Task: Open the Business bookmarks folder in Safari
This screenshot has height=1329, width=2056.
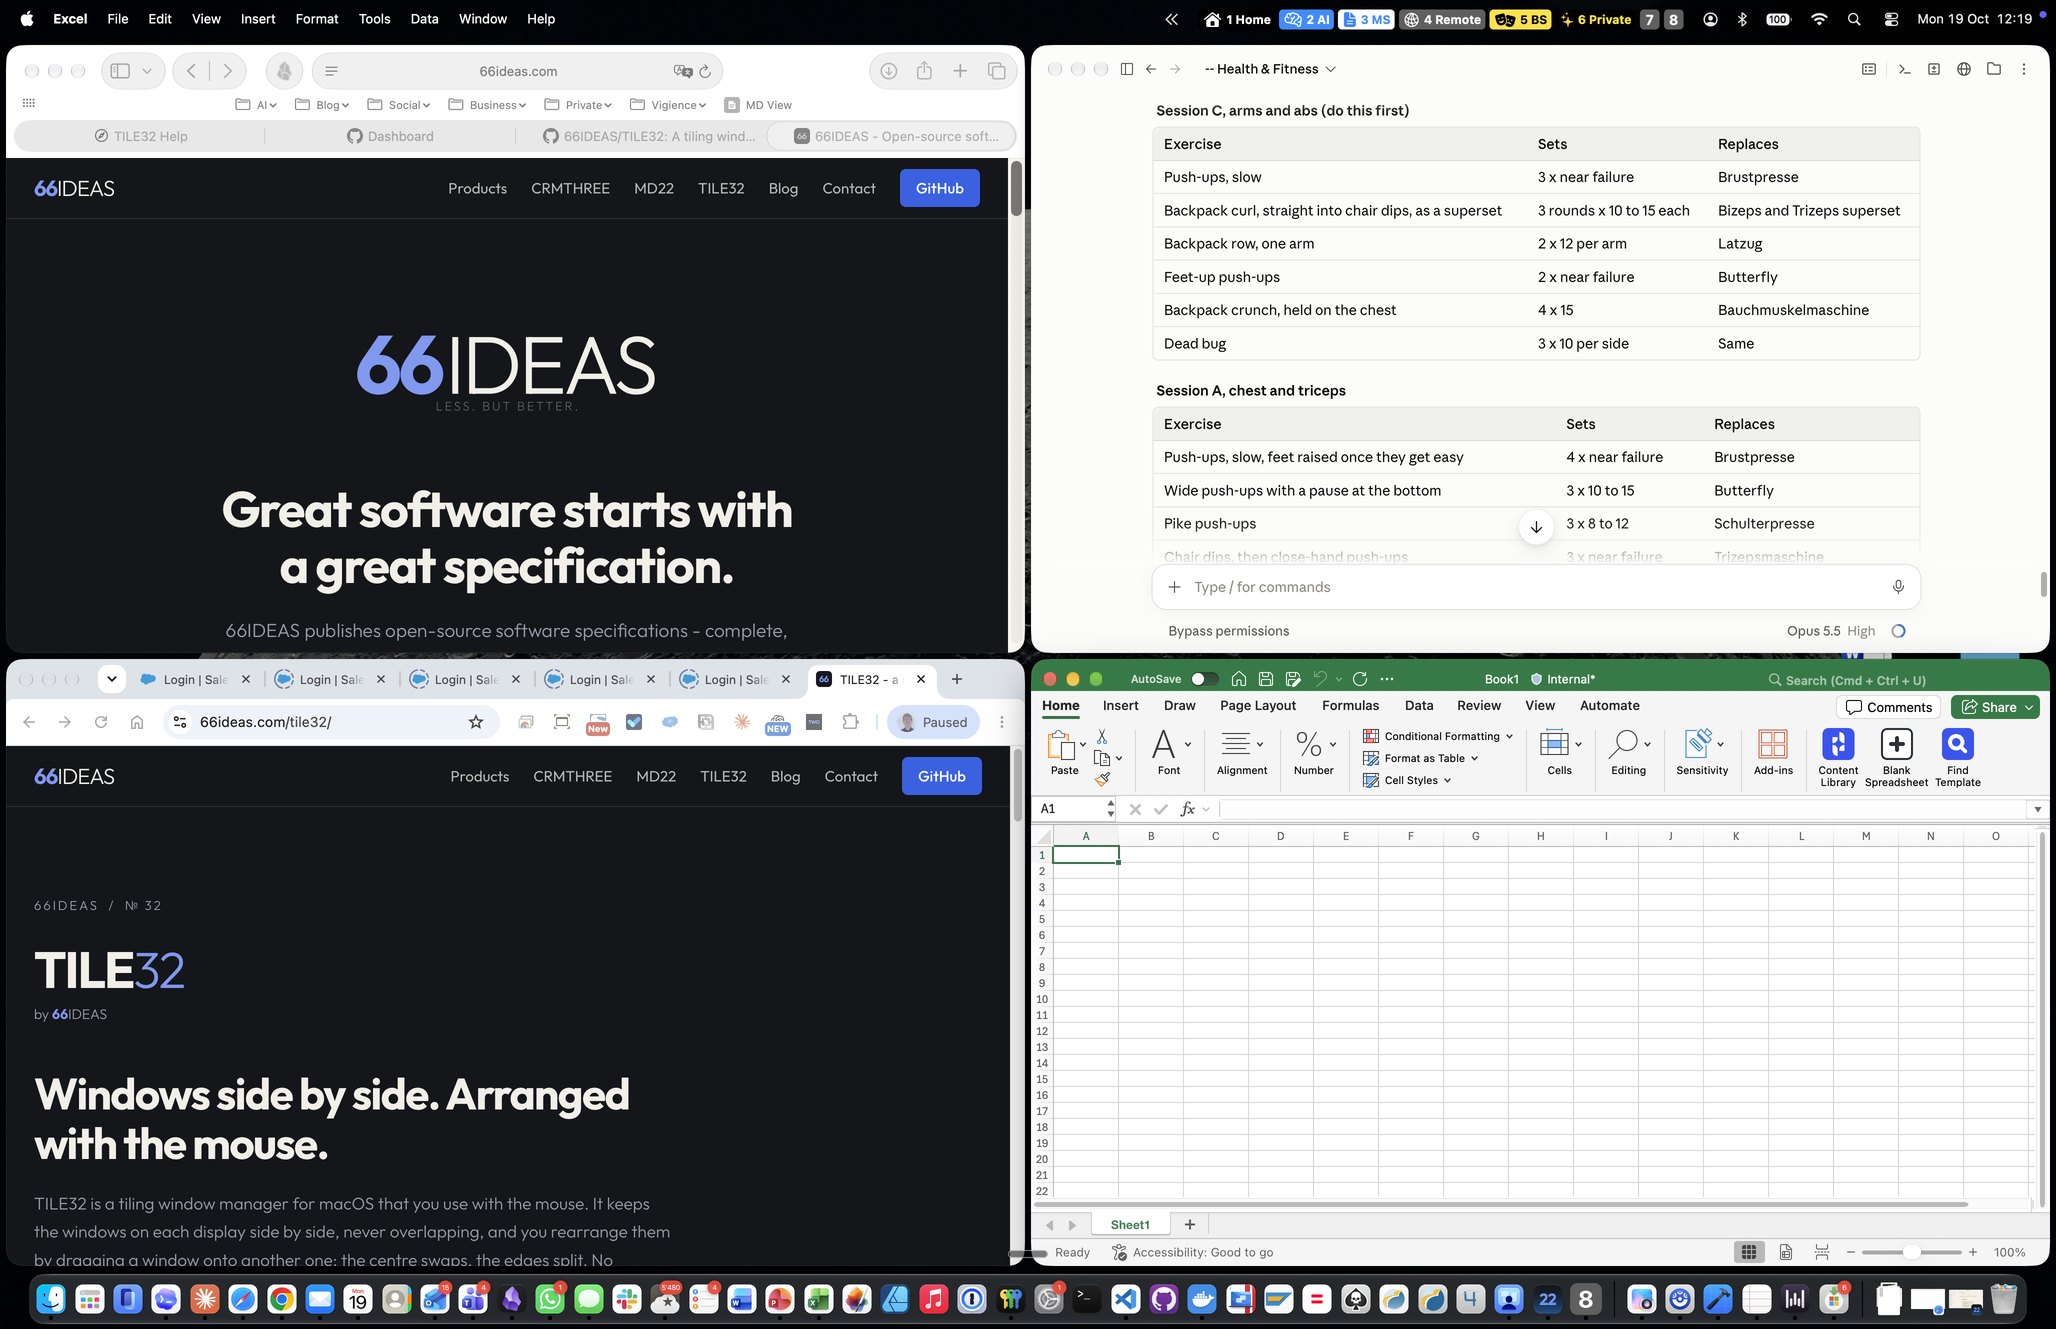Action: (x=487, y=105)
